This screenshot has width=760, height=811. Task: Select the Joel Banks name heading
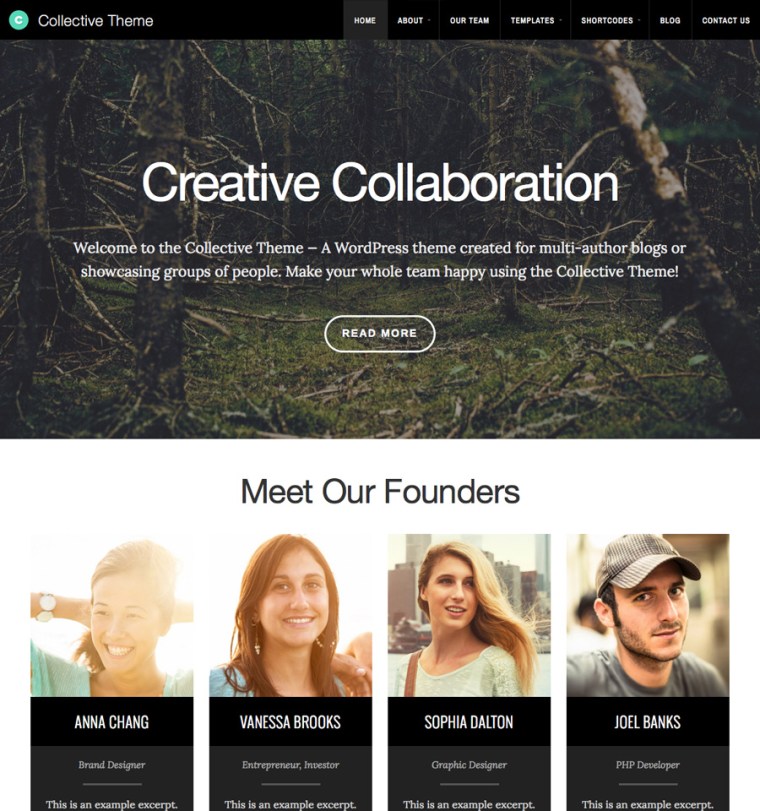648,722
